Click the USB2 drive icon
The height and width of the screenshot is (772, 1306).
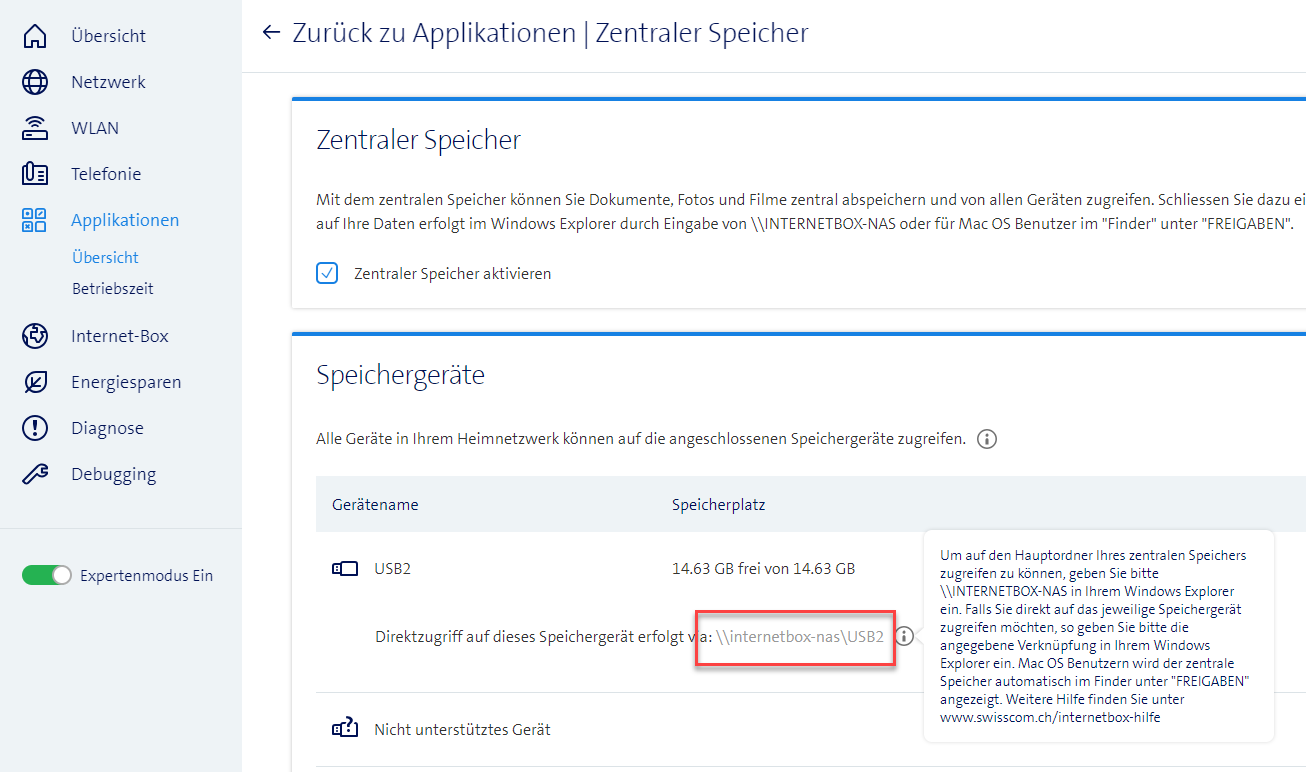click(x=344, y=568)
